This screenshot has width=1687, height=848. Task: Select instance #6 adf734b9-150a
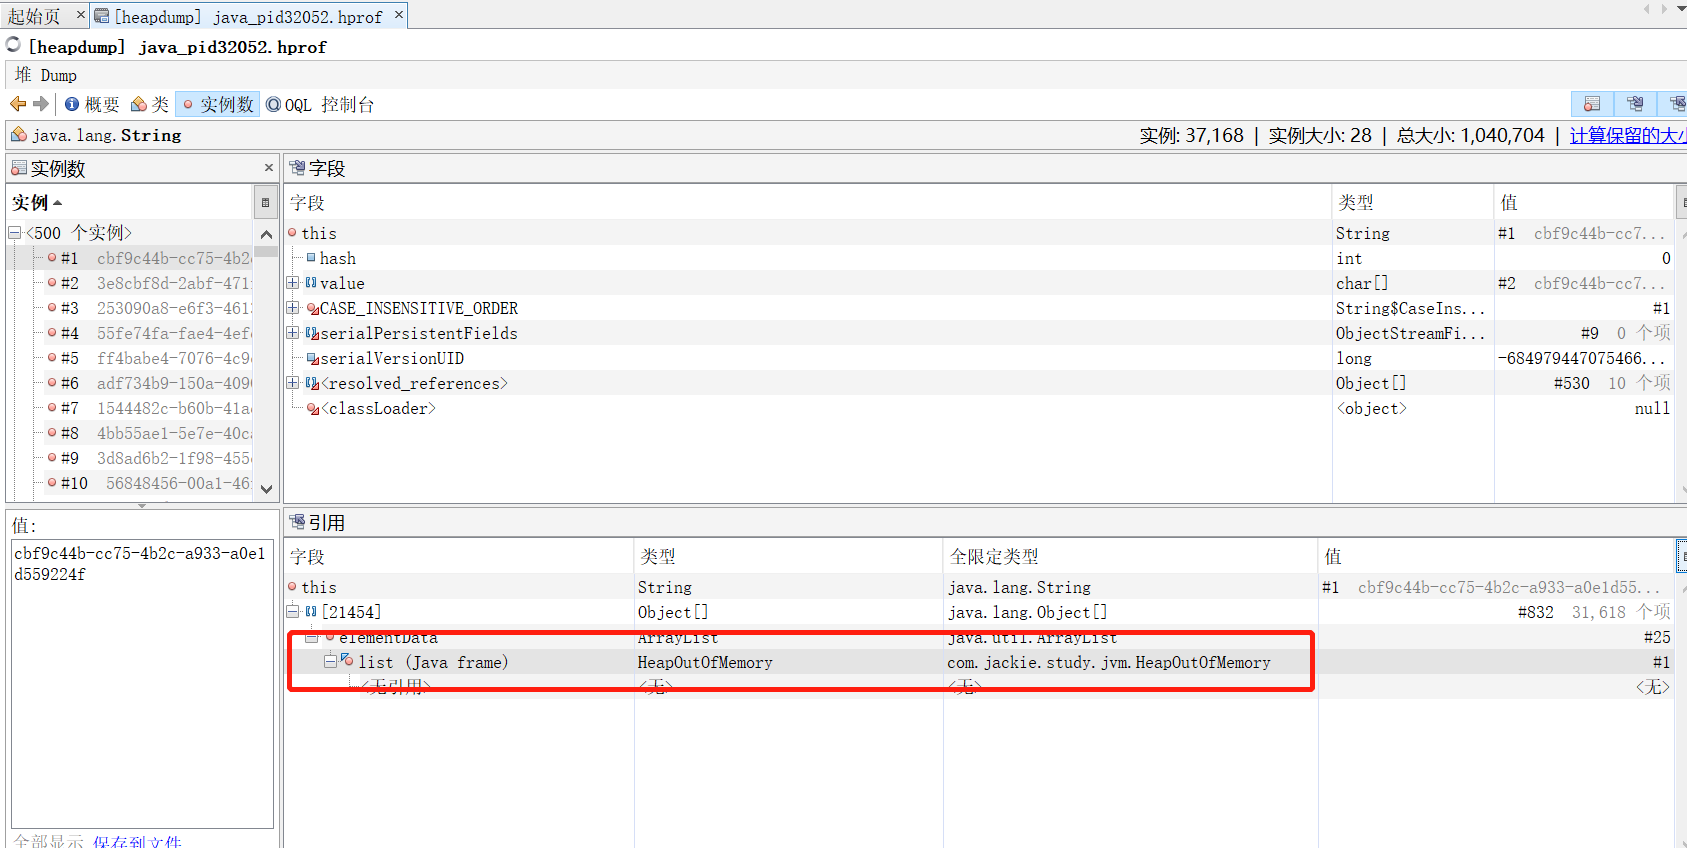(130, 383)
